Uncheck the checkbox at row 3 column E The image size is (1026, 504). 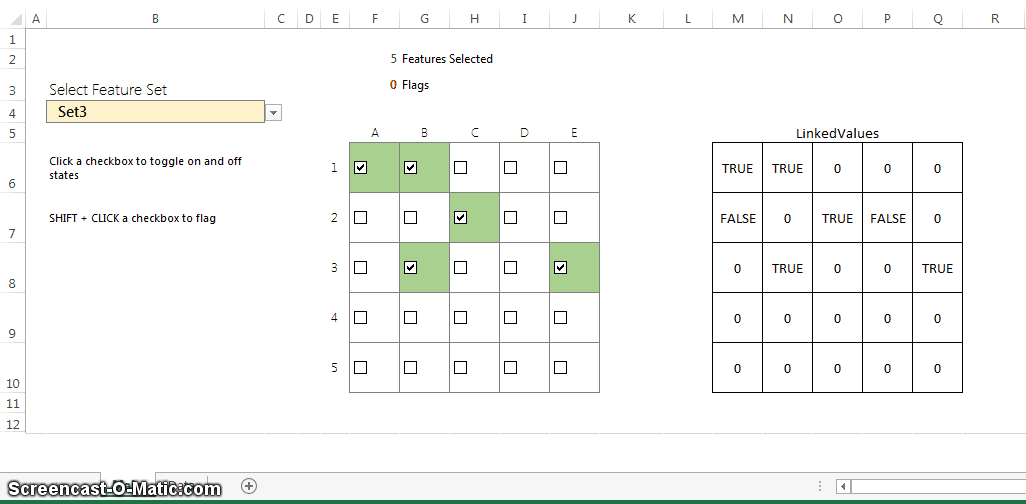[x=560, y=268]
